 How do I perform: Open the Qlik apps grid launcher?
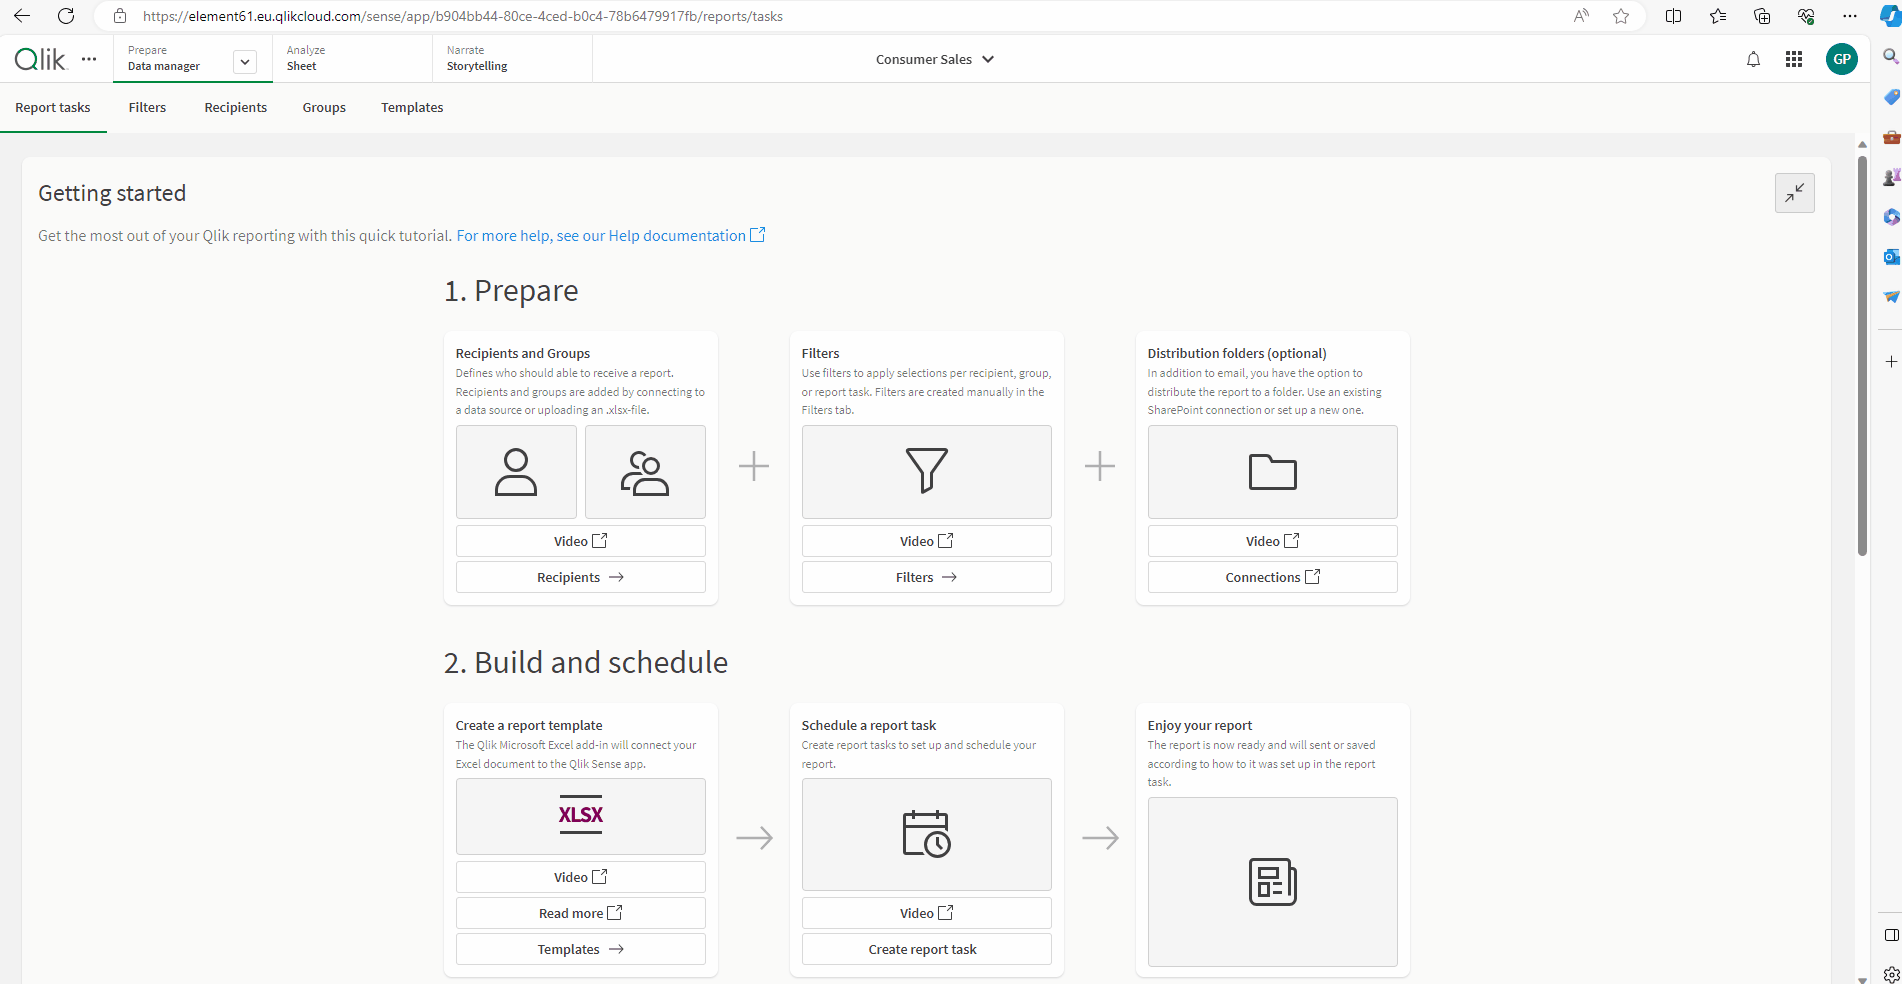point(1794,60)
